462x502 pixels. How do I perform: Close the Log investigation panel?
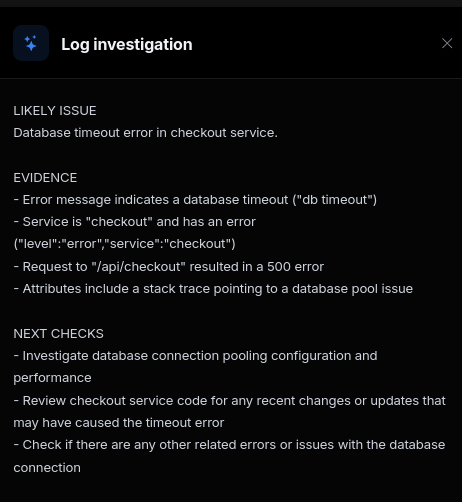click(447, 43)
